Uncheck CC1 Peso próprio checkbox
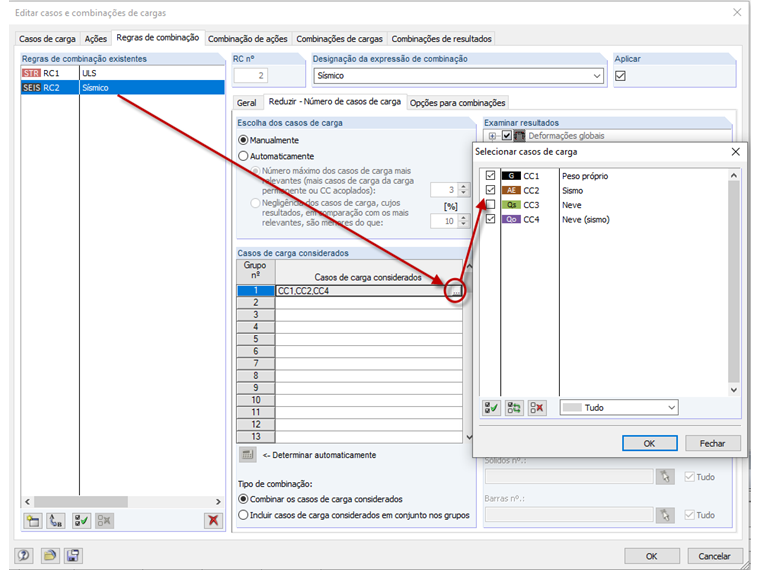Image resolution: width=760 pixels, height=570 pixels. click(491, 175)
